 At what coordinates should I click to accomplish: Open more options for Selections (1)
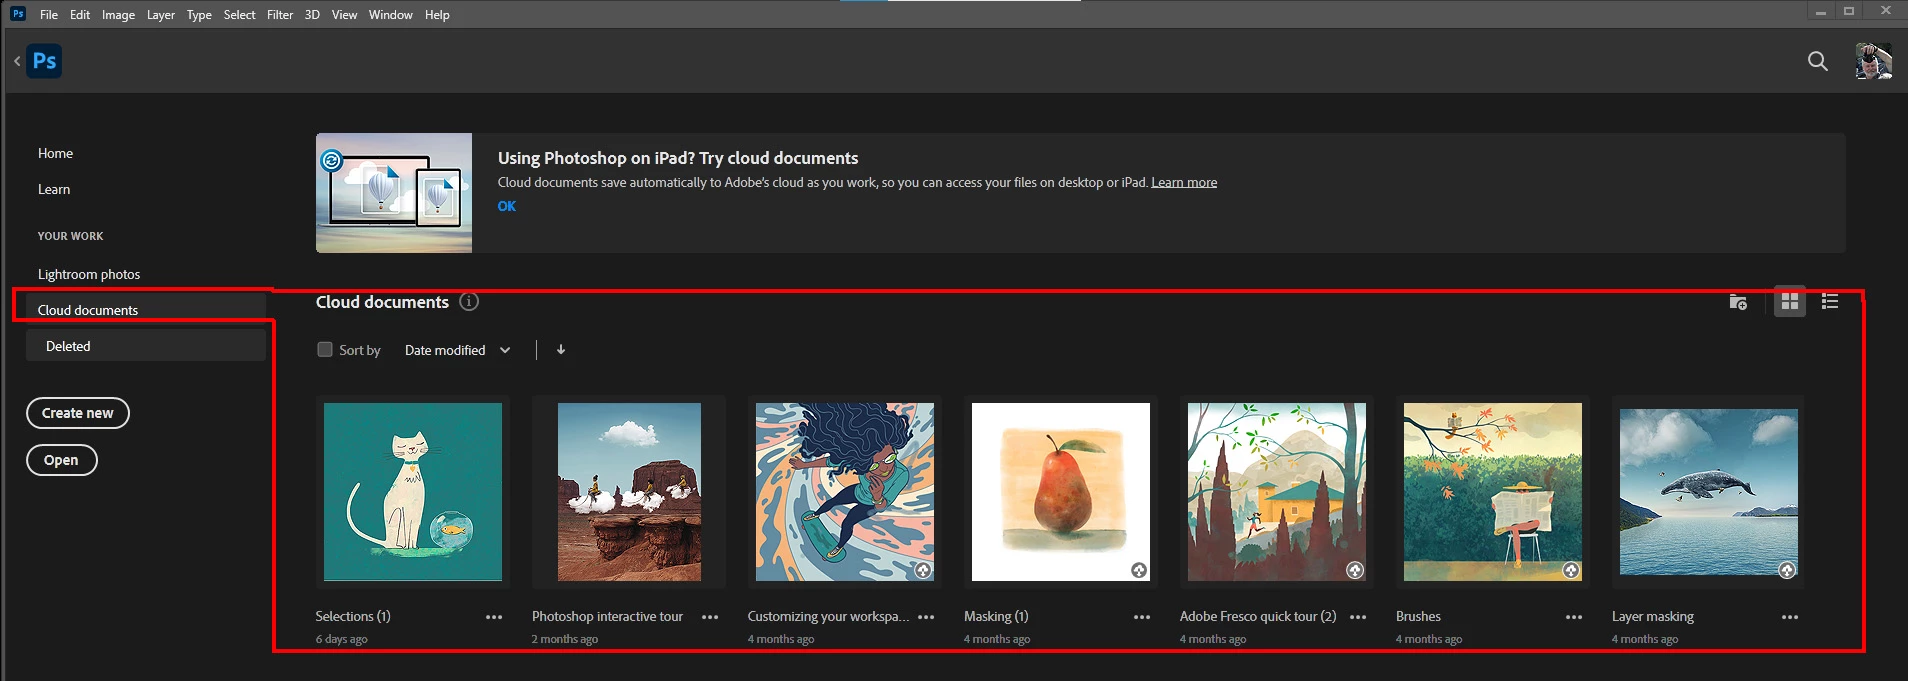point(494,617)
